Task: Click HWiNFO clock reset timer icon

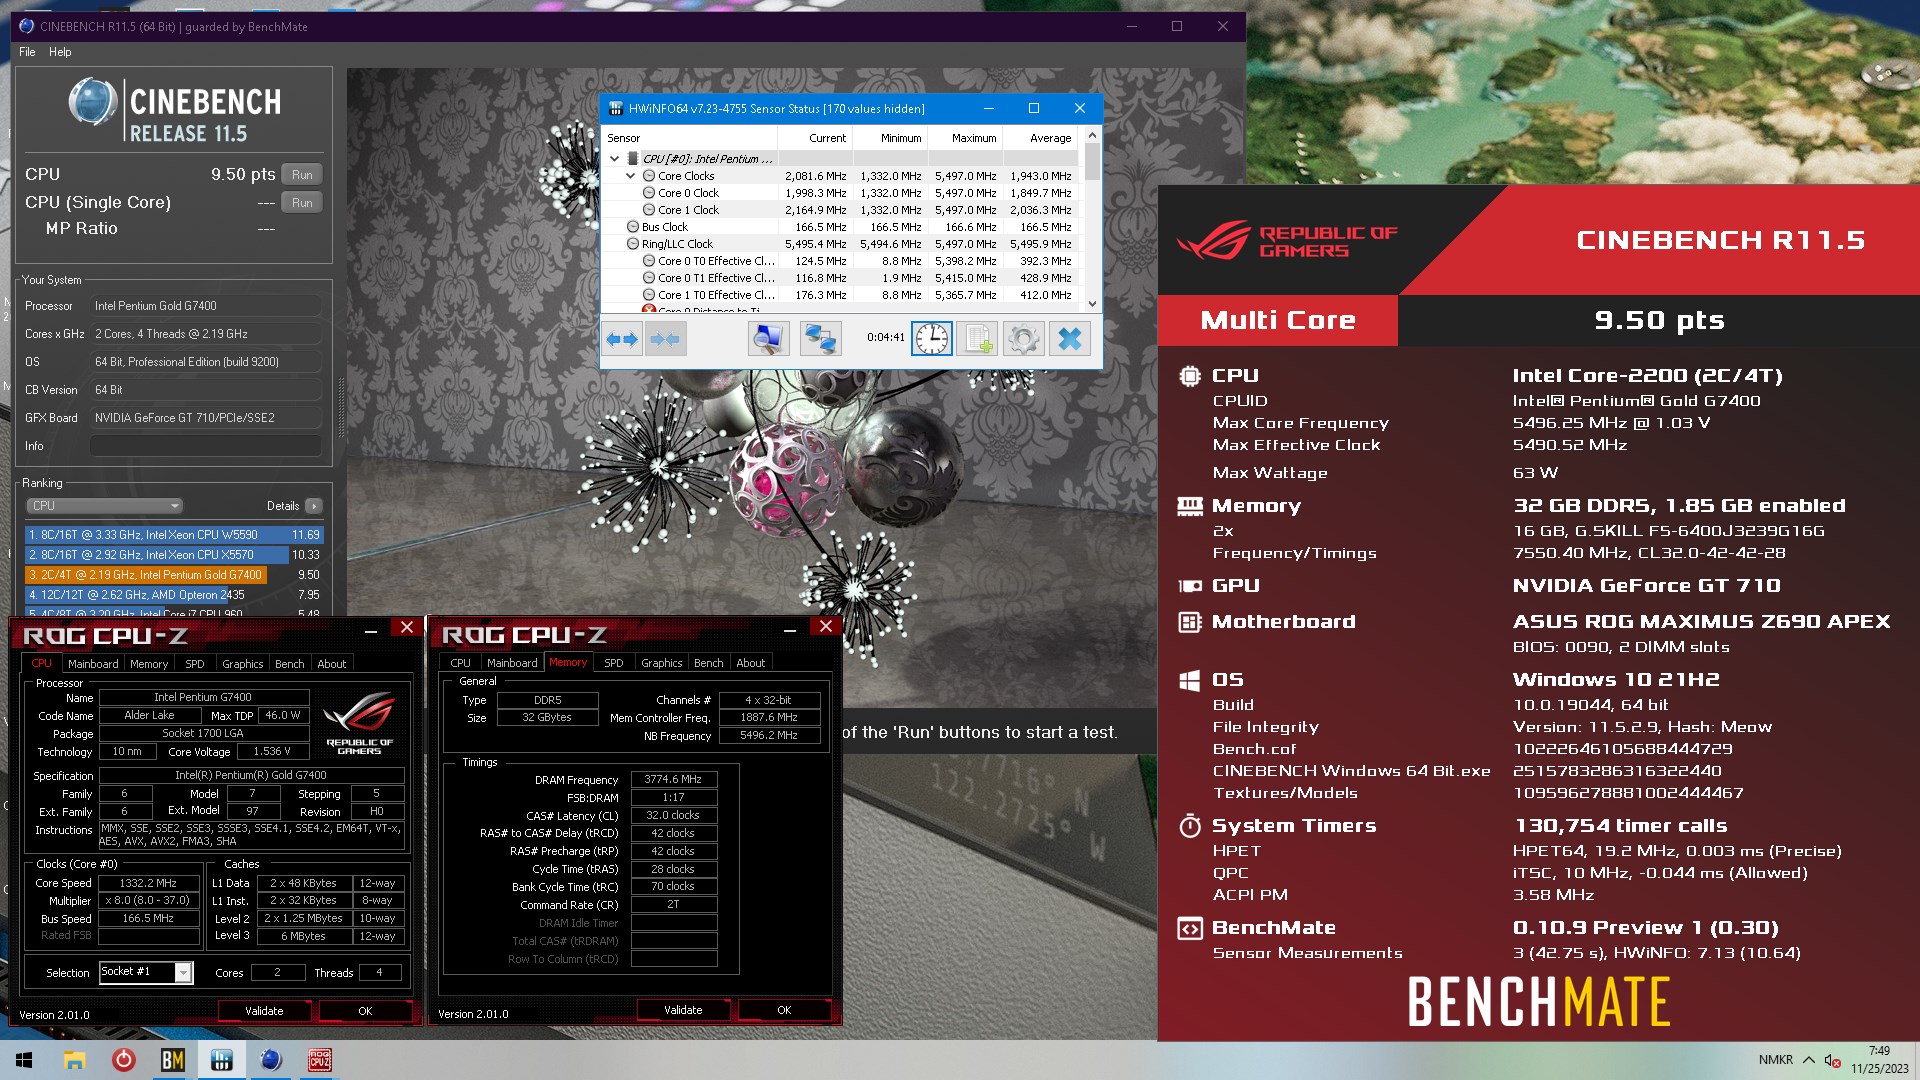Action: (x=932, y=339)
